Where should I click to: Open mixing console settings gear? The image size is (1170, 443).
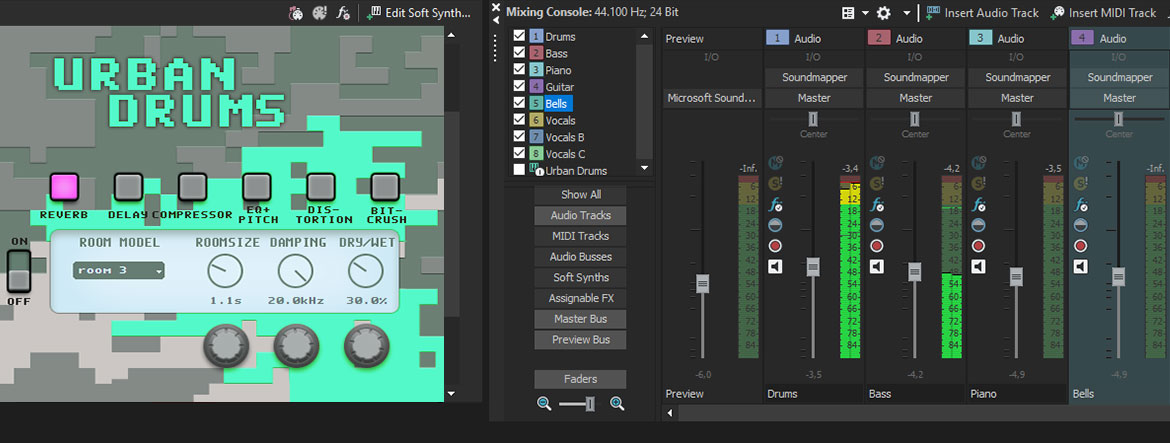coord(883,13)
